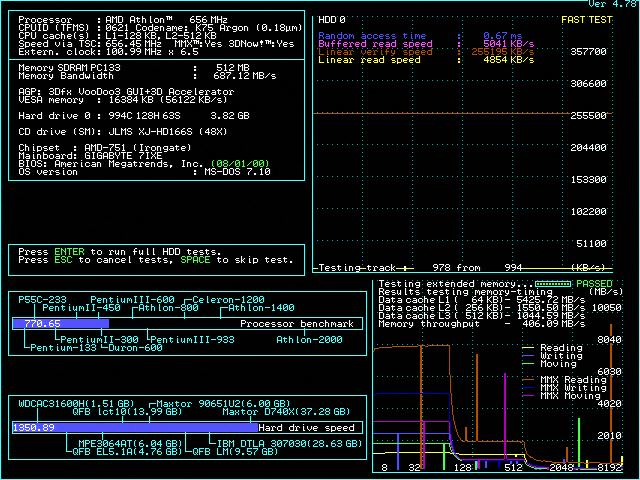Viewport: 640px width, 480px height.
Task: Click the green SPACE key label
Action: click(x=195, y=260)
